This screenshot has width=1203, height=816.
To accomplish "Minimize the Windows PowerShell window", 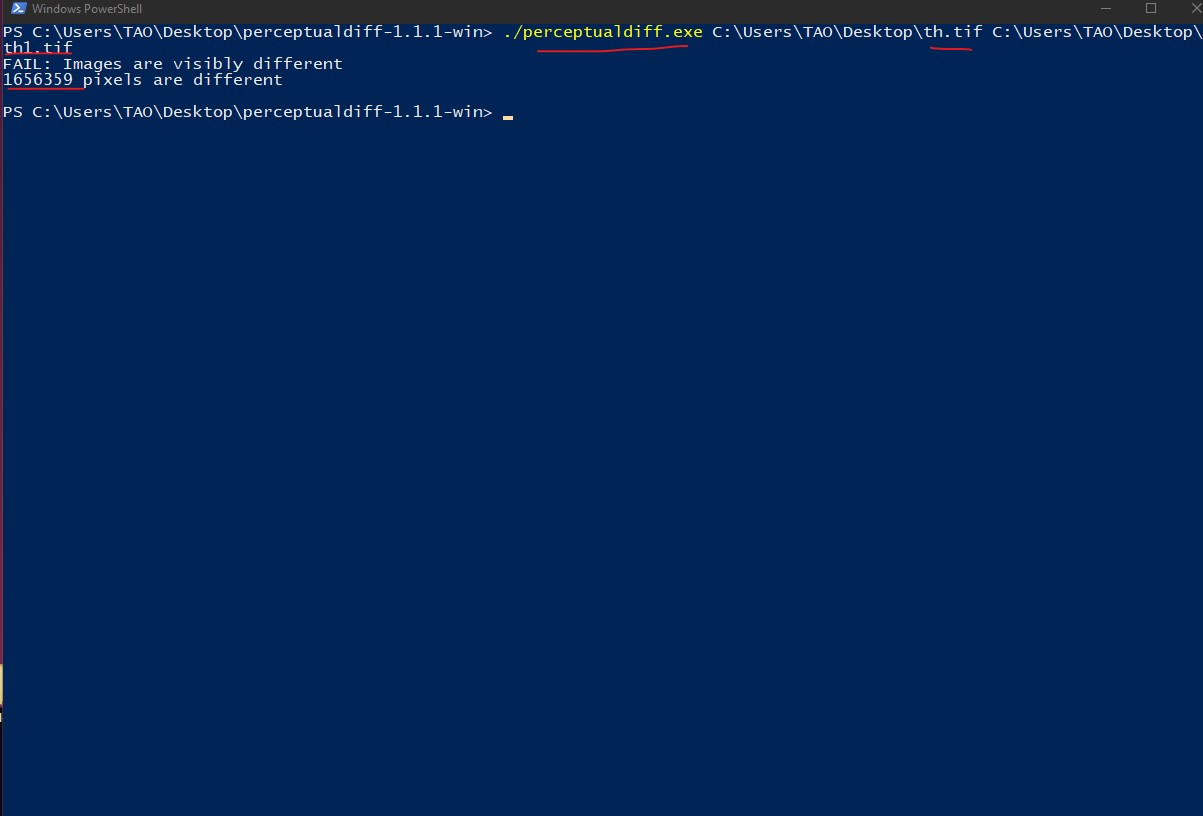I will [x=1106, y=9].
